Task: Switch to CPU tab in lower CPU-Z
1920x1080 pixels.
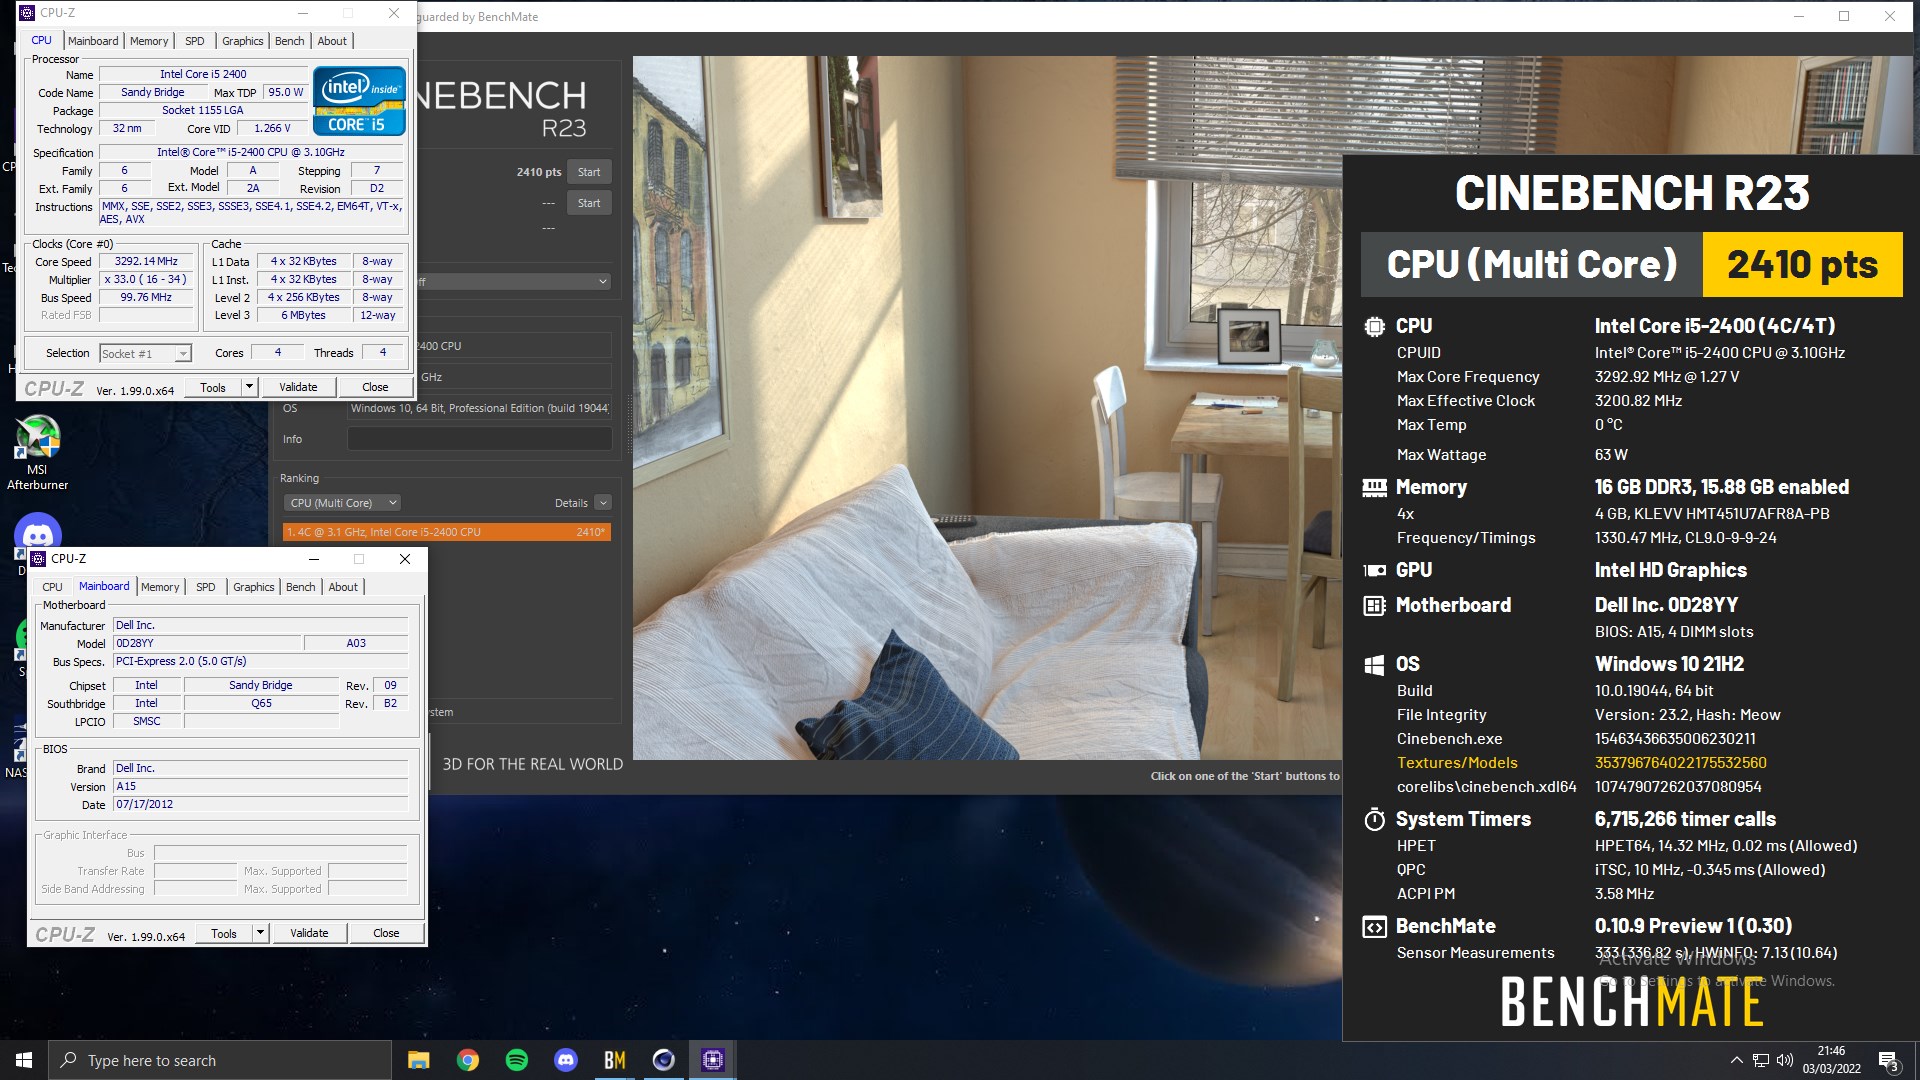Action: (x=52, y=587)
